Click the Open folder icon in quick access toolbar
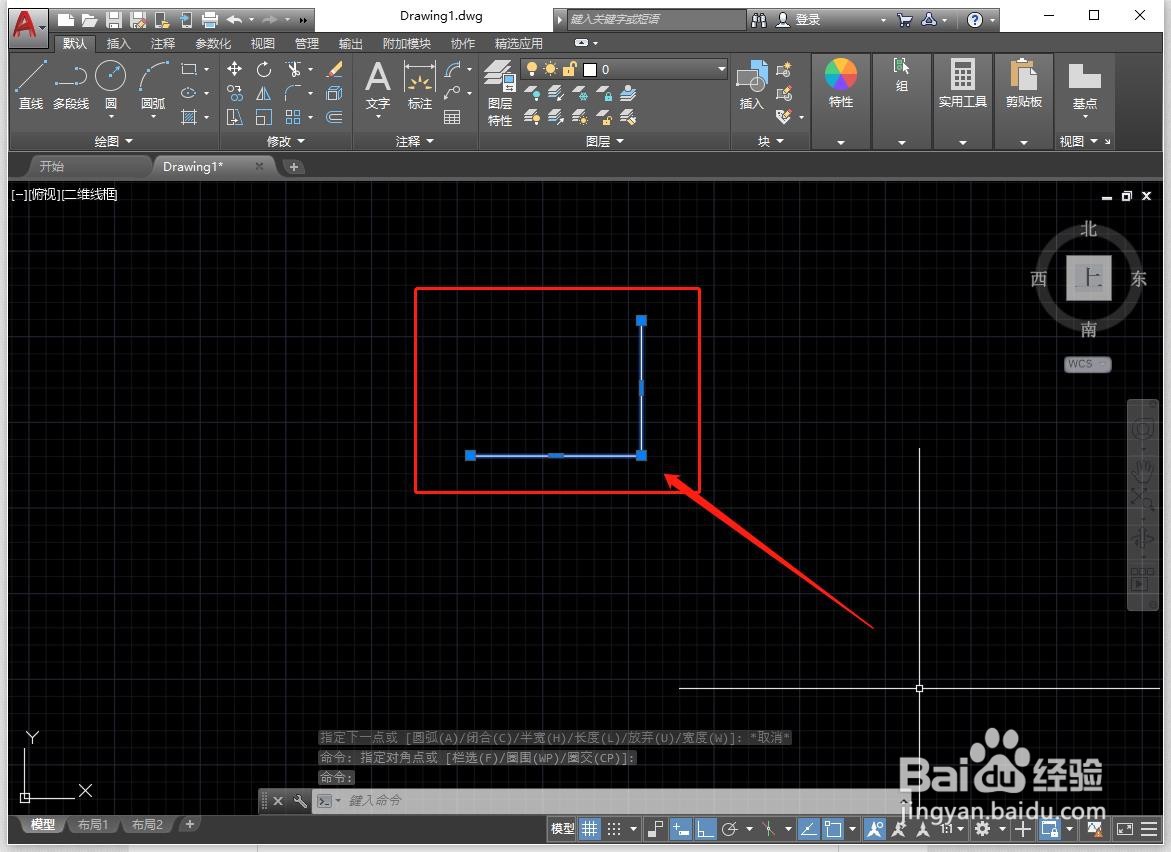This screenshot has height=852, width=1171. [90, 20]
